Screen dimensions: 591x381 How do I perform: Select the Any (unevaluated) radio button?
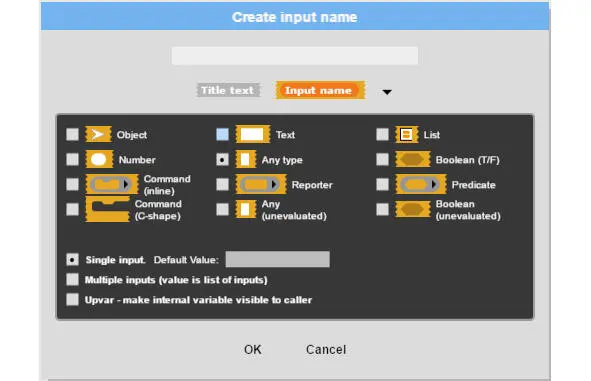click(222, 209)
